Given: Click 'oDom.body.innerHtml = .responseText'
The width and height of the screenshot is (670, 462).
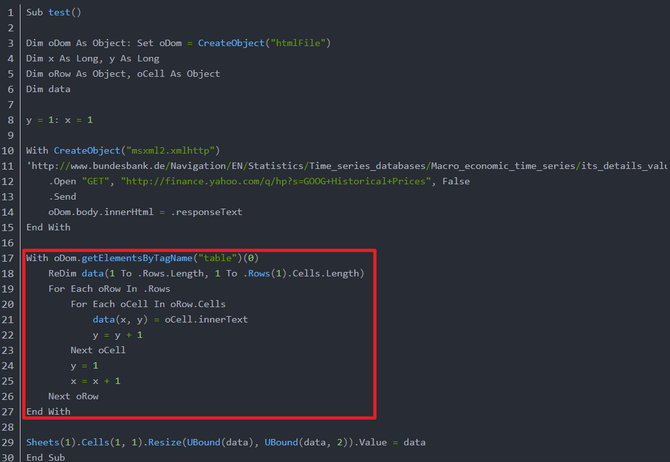Looking at the screenshot, I should [x=145, y=212].
